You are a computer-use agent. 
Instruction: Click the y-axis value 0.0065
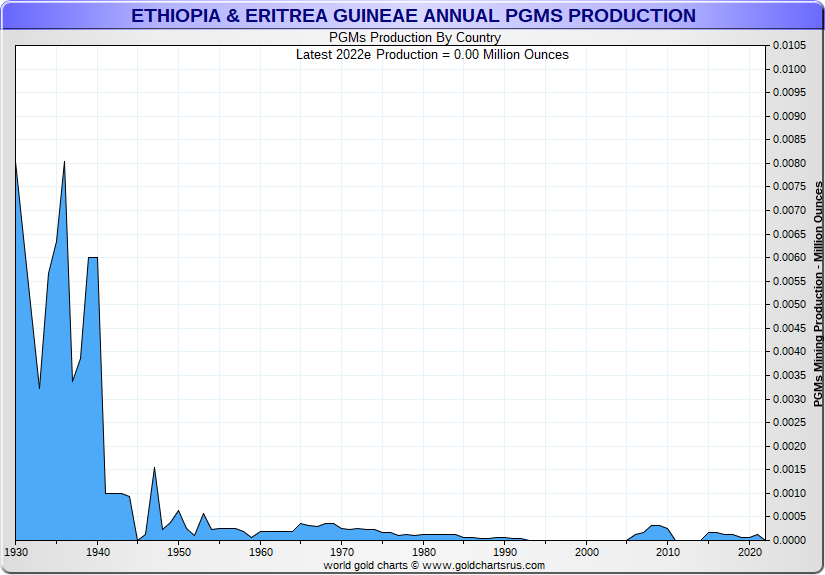click(x=789, y=234)
